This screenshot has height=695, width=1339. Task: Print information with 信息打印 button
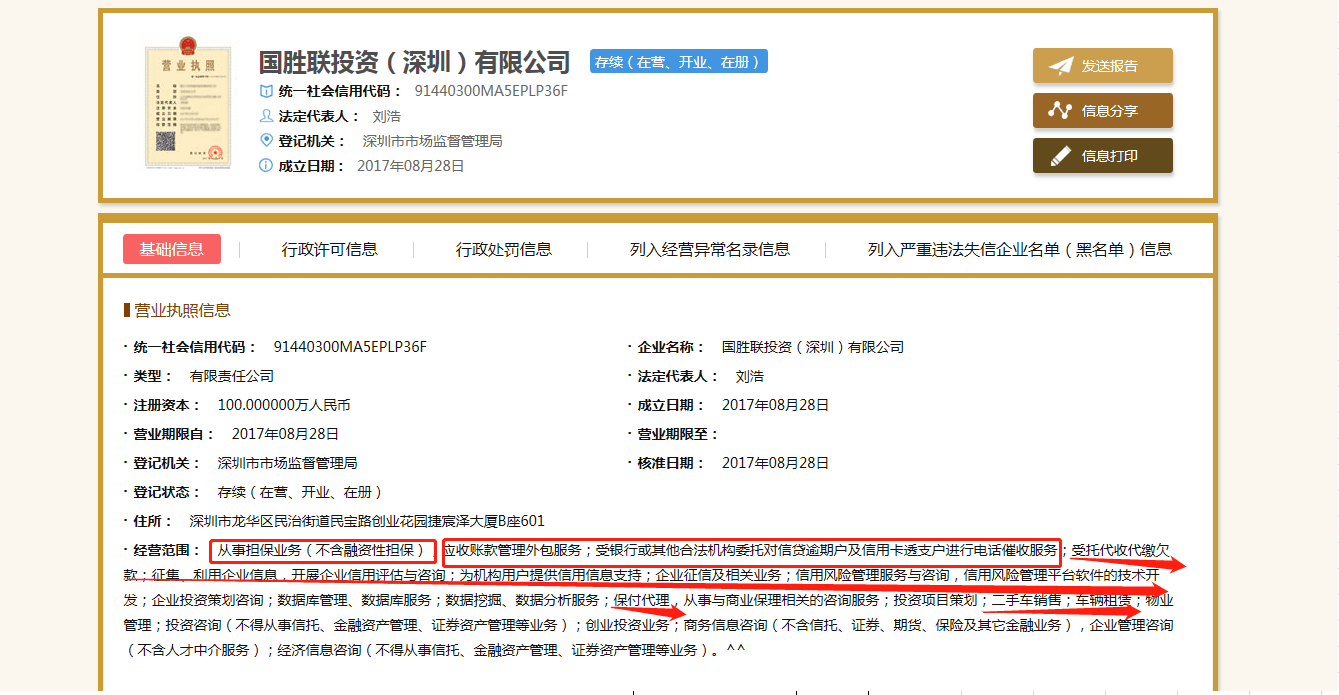point(1103,155)
